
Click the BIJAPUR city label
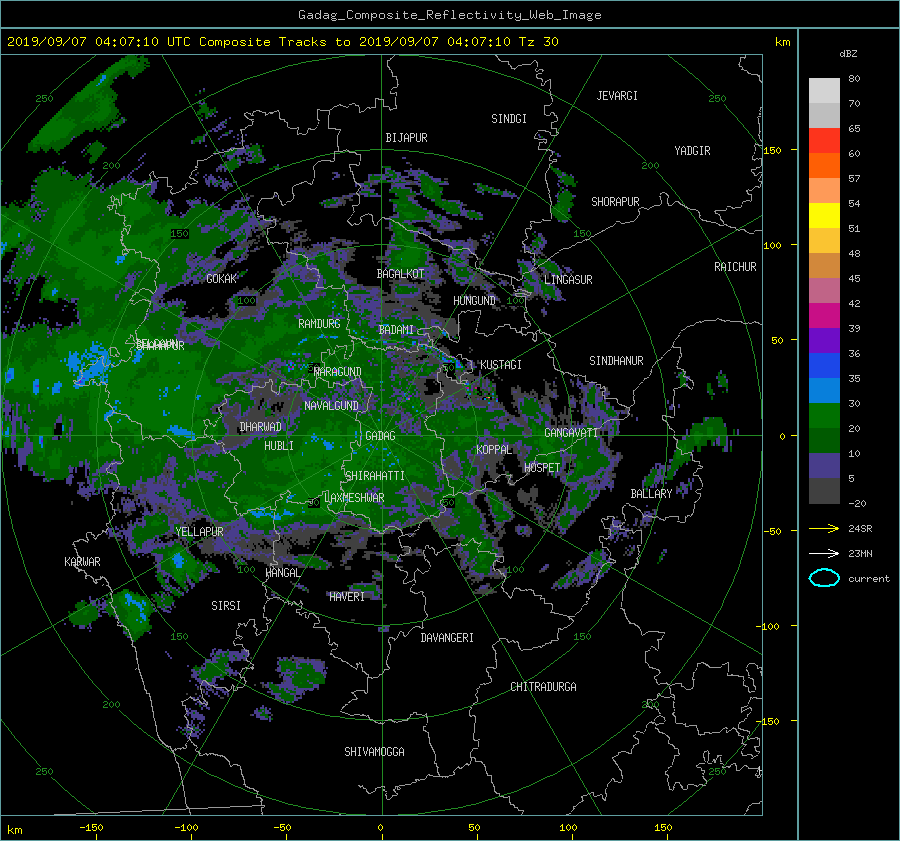click(406, 138)
